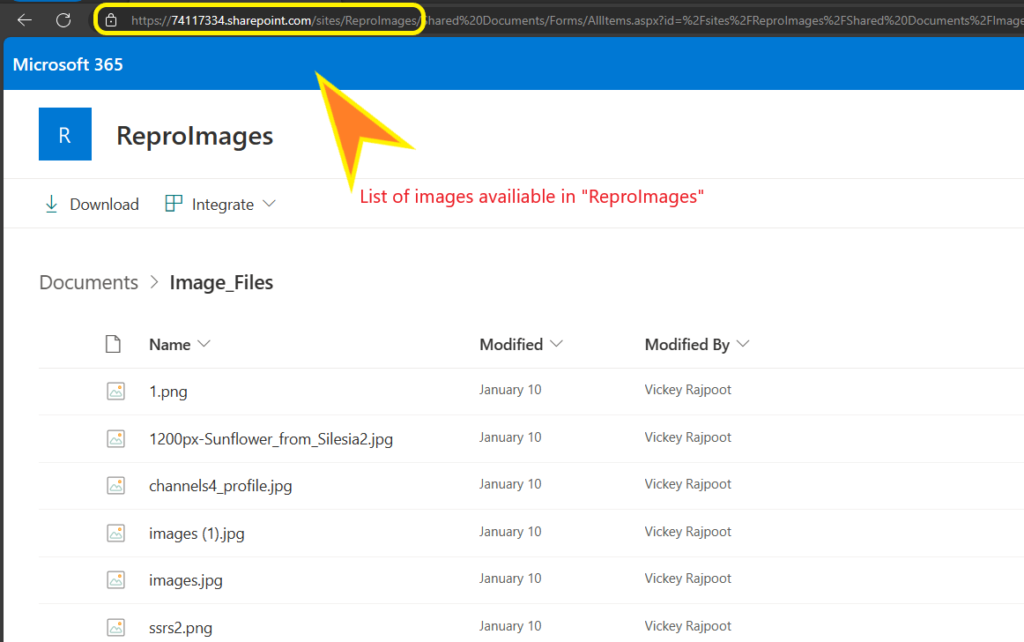The height and width of the screenshot is (642, 1024).
Task: Click image icon for 1.png
Action: [x=116, y=391]
